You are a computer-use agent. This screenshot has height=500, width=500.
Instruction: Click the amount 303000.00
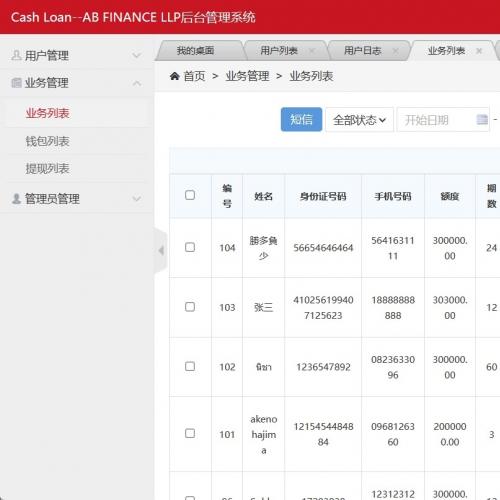click(450, 307)
